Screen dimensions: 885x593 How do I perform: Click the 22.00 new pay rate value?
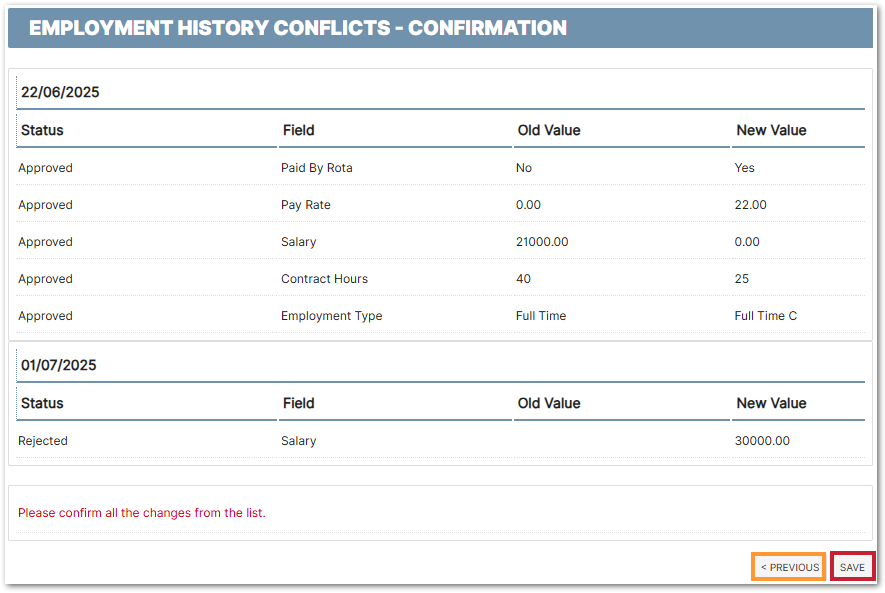coord(751,205)
